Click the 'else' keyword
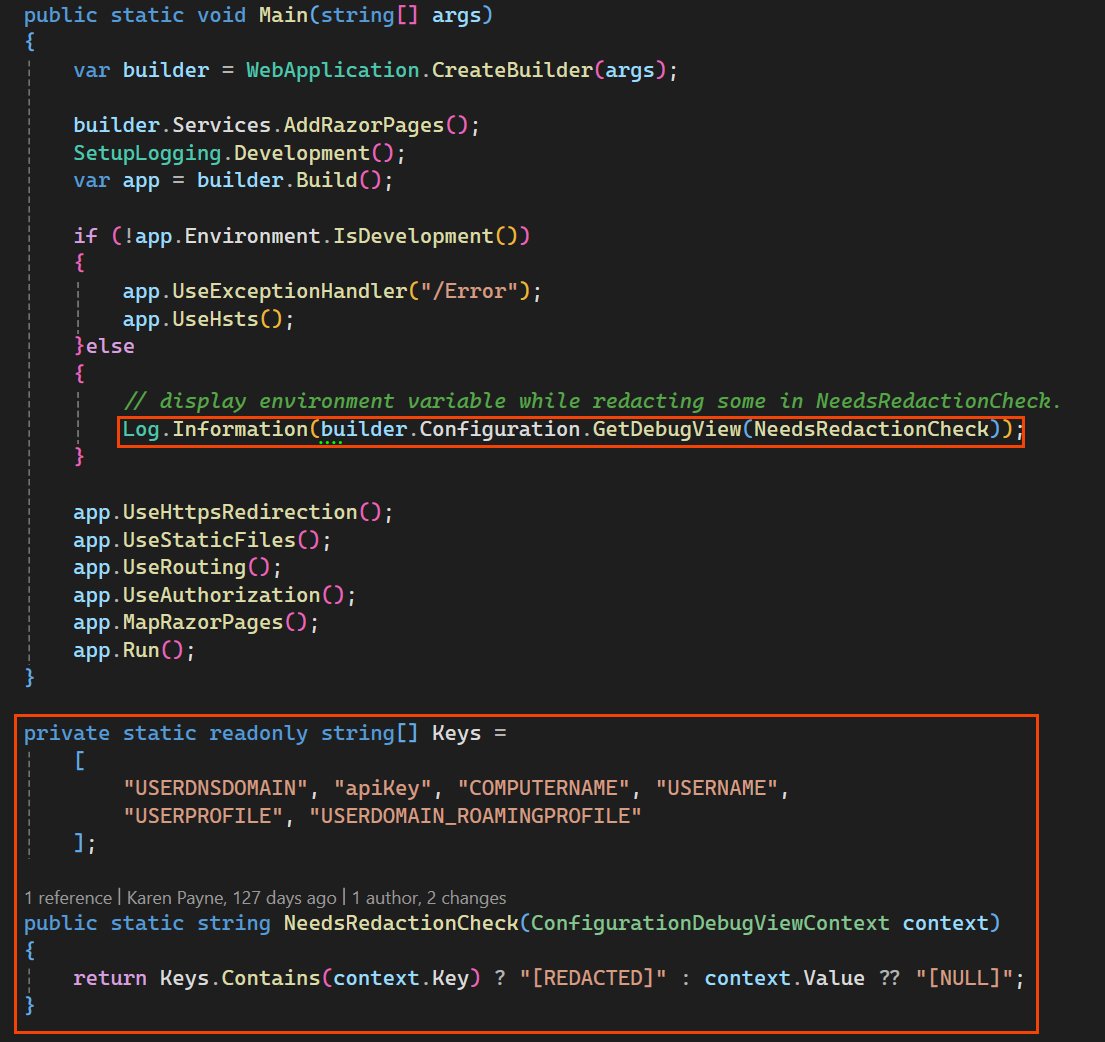Image resolution: width=1105 pixels, height=1042 pixels. (110, 346)
